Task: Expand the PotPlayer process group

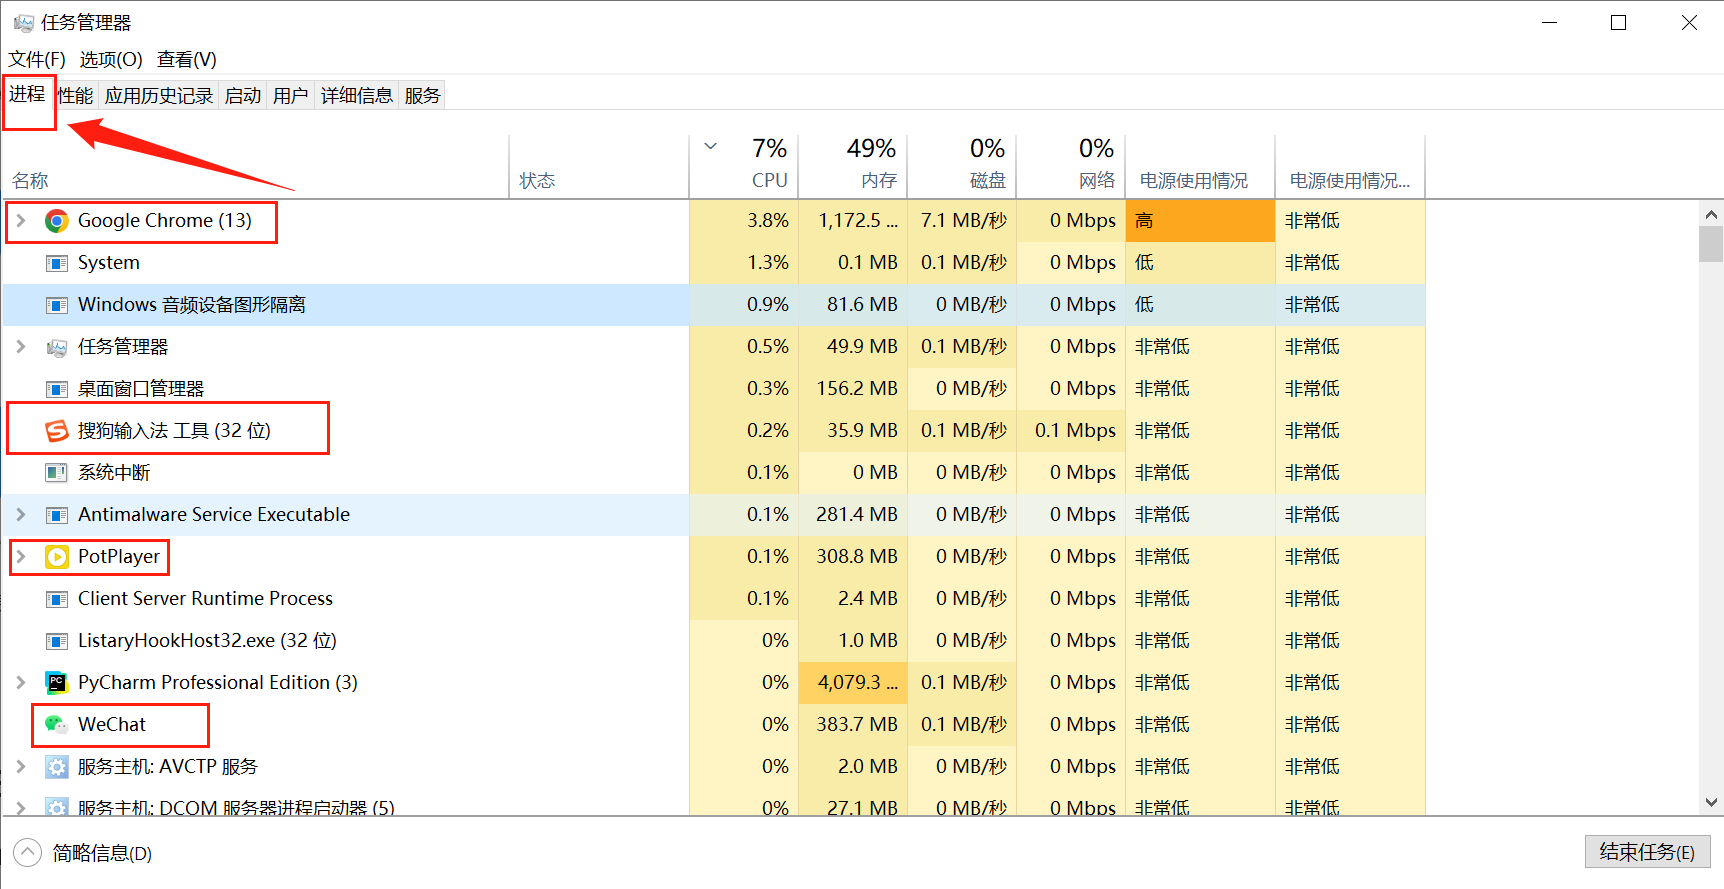Action: tap(21, 557)
